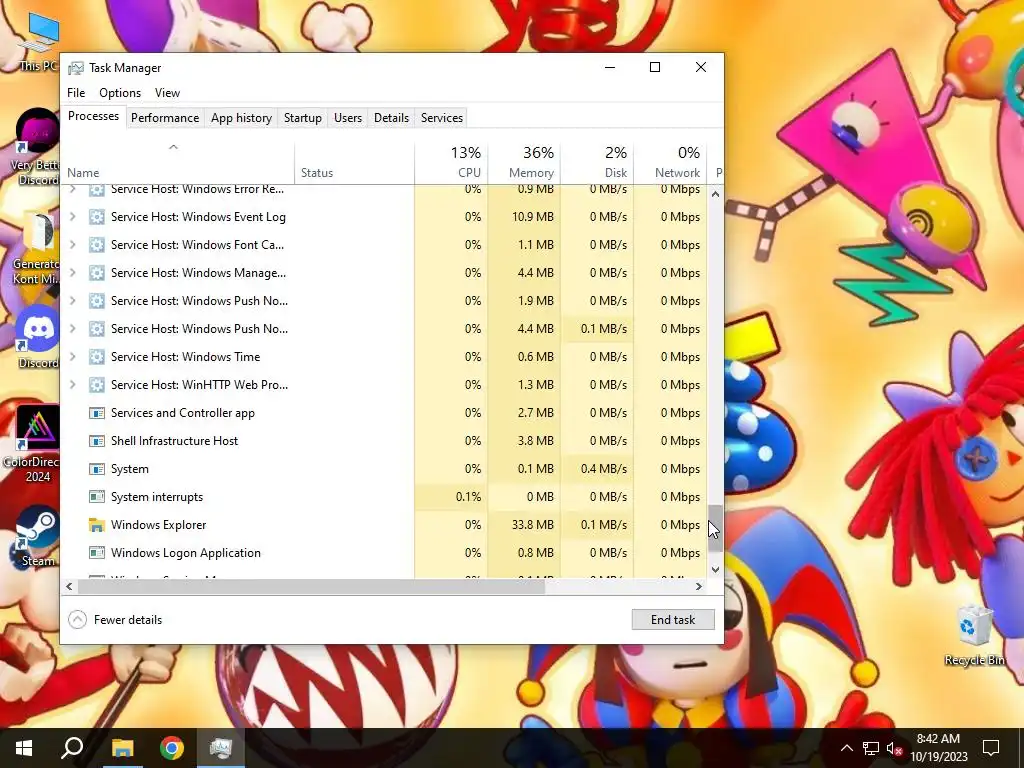Expand Service Host: Windows Push No row using 1.9 MB
This screenshot has height=768, width=1024.
(72, 301)
